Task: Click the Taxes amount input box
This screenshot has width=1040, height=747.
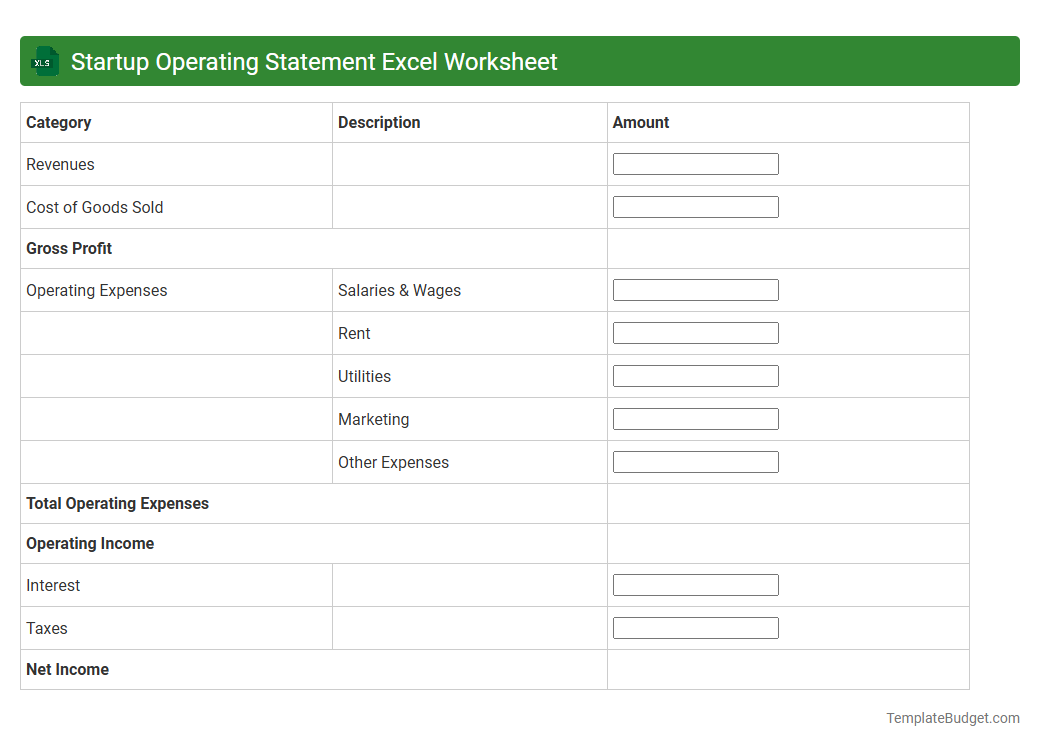Action: [x=695, y=627]
